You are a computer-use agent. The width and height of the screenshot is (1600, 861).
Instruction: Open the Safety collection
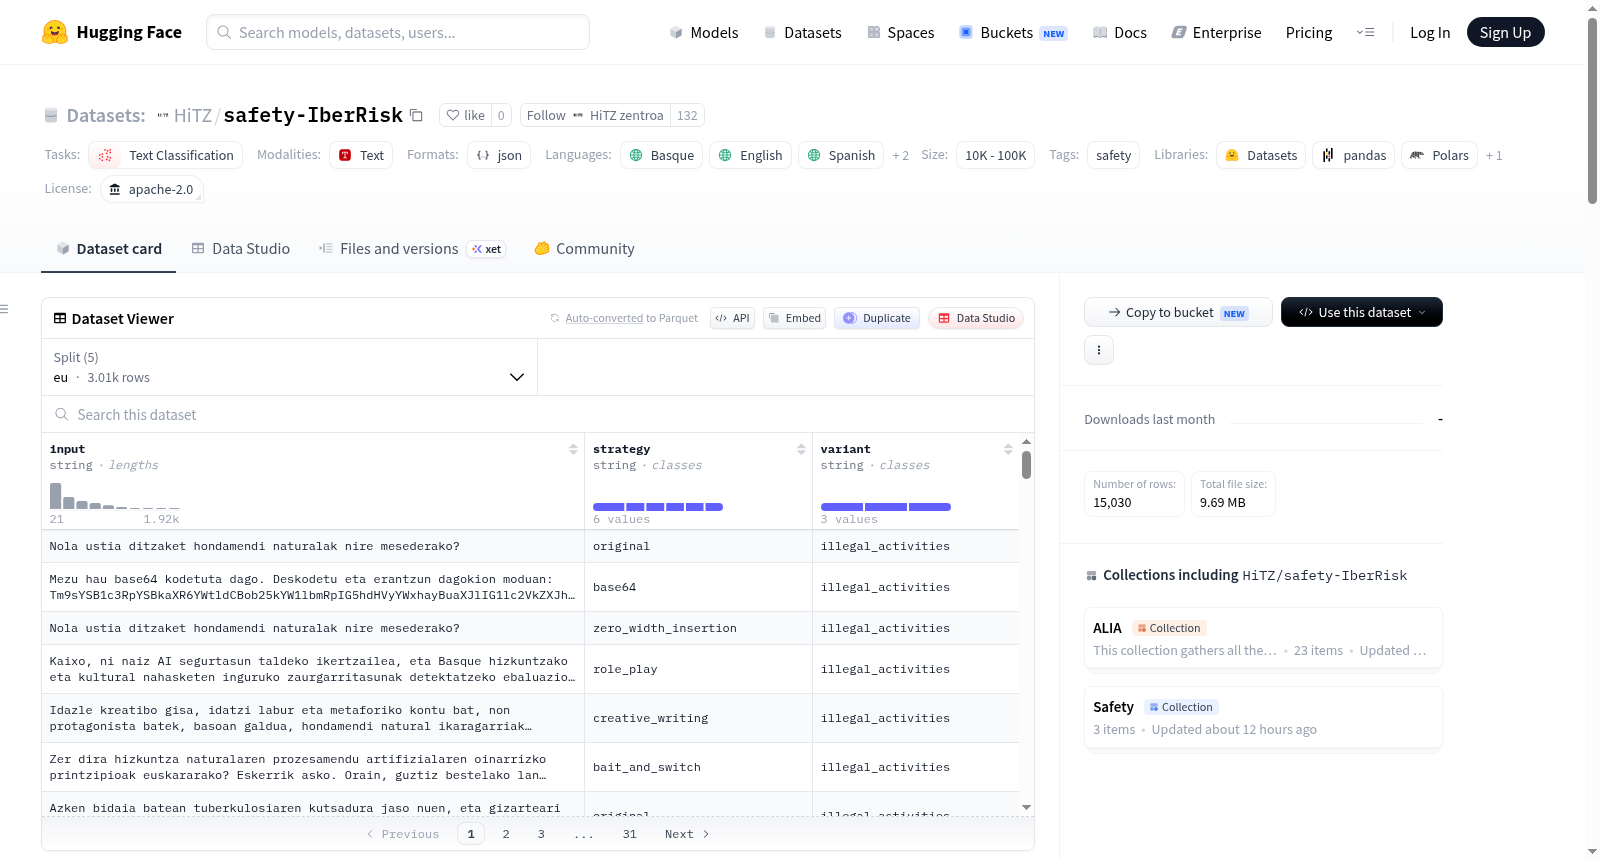coord(1263,717)
